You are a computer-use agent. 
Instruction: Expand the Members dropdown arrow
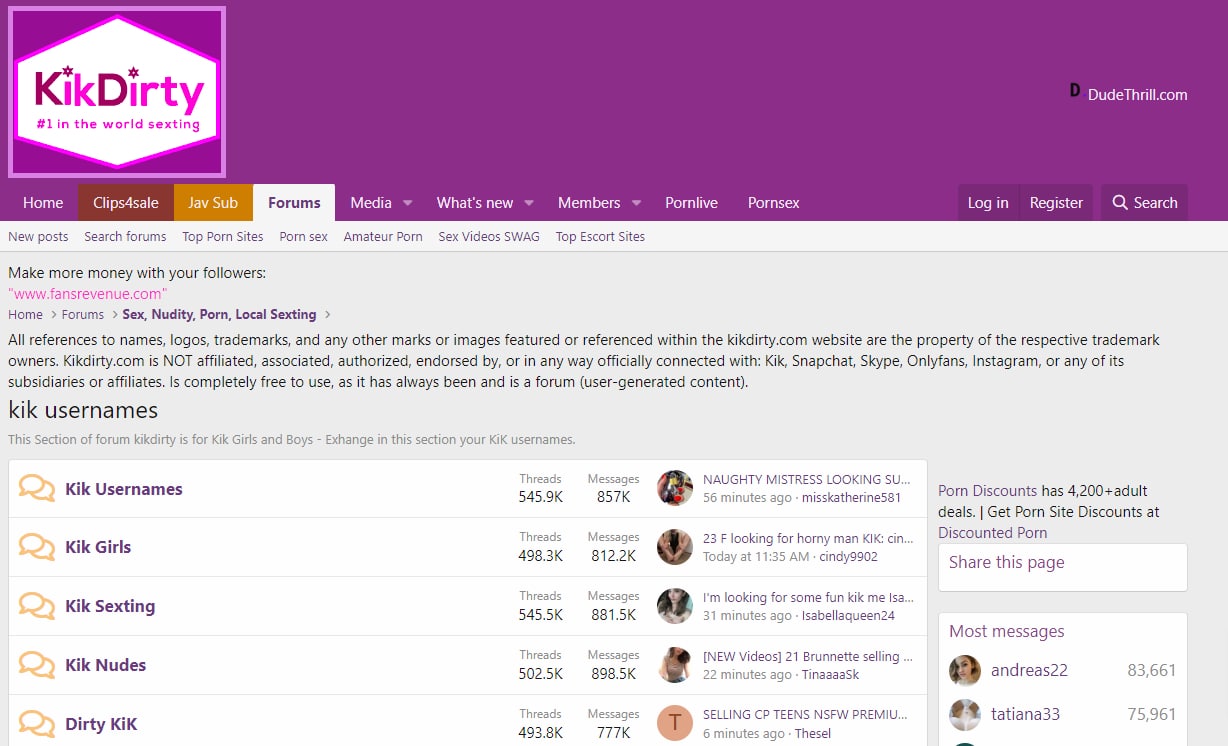[x=636, y=203]
